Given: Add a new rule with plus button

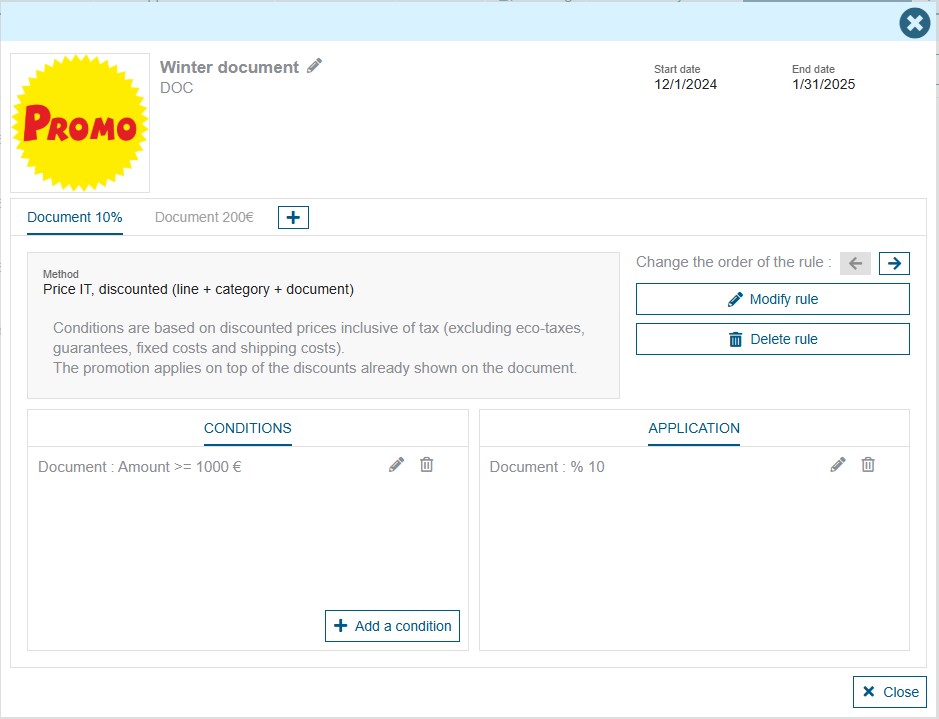Looking at the screenshot, I should (293, 217).
